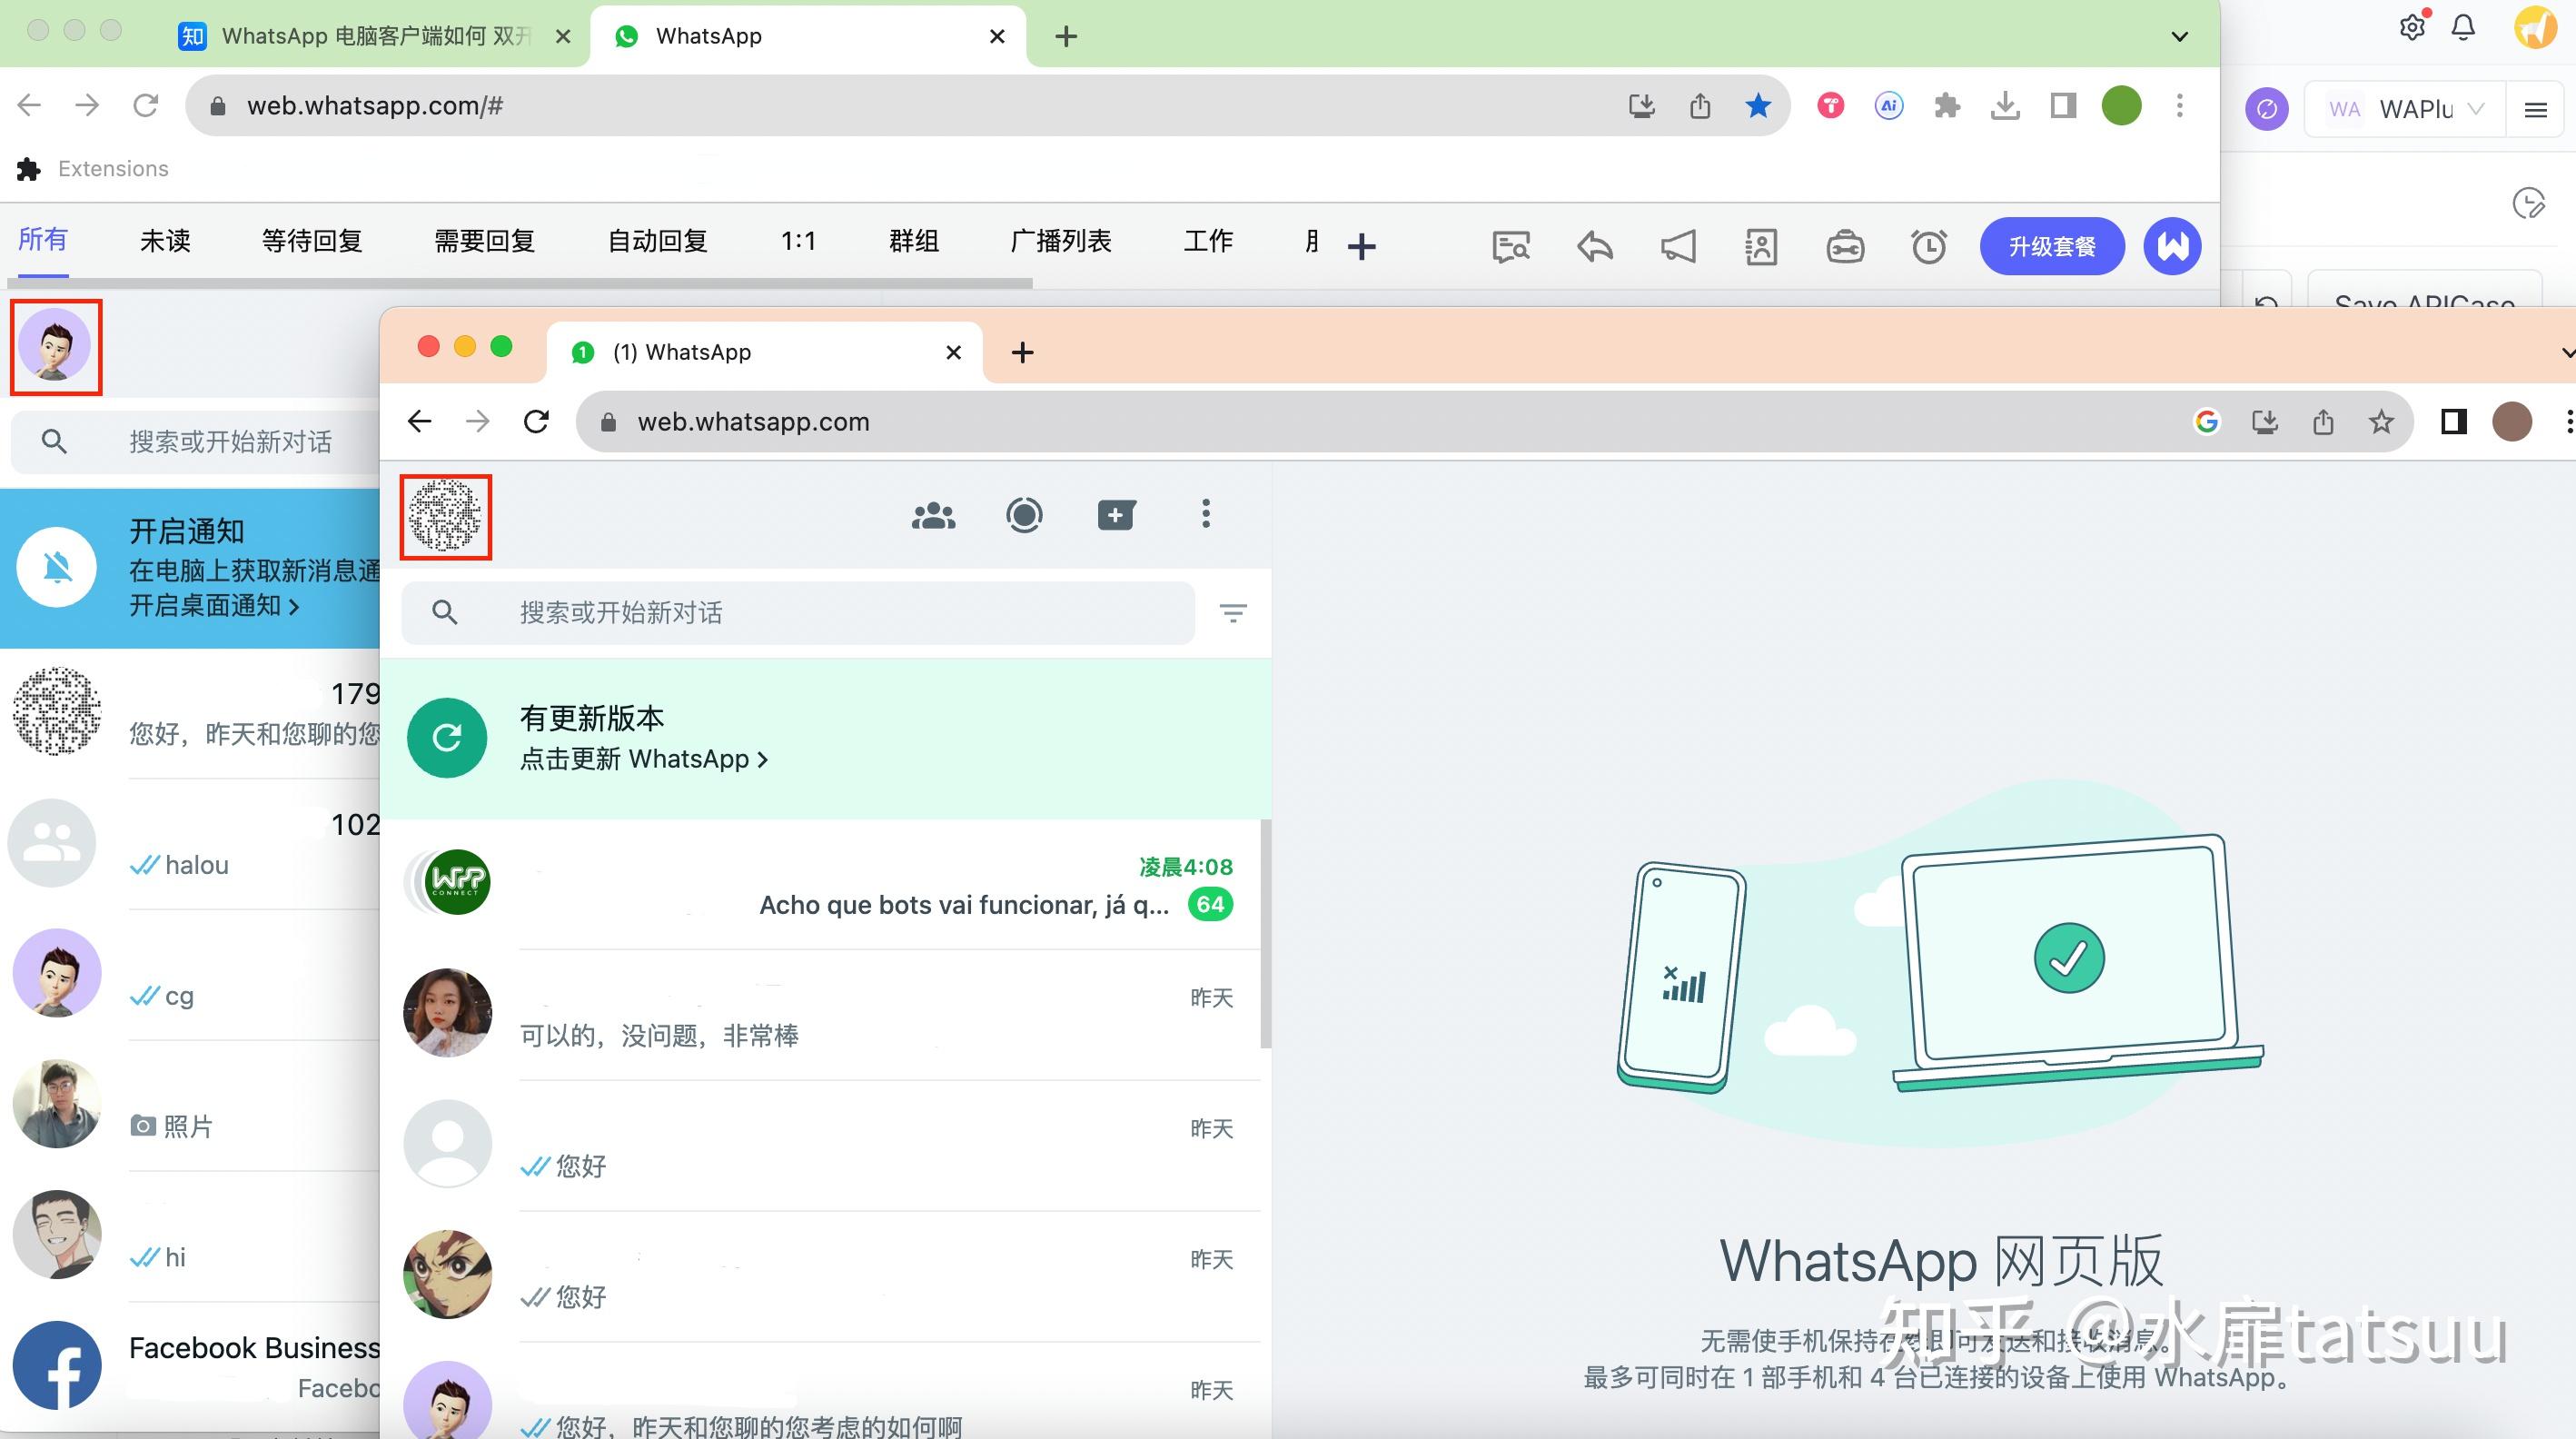Reload page in back browser window

(x=146, y=105)
